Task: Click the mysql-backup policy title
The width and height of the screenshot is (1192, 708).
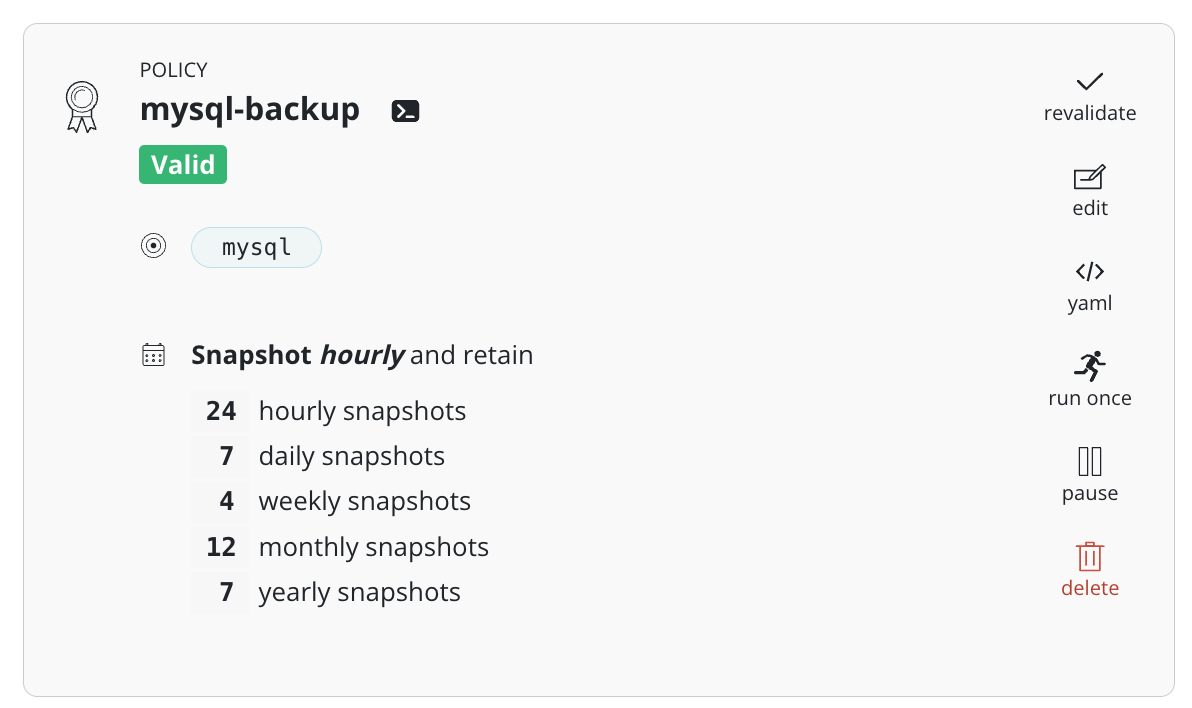Action: tap(250, 109)
